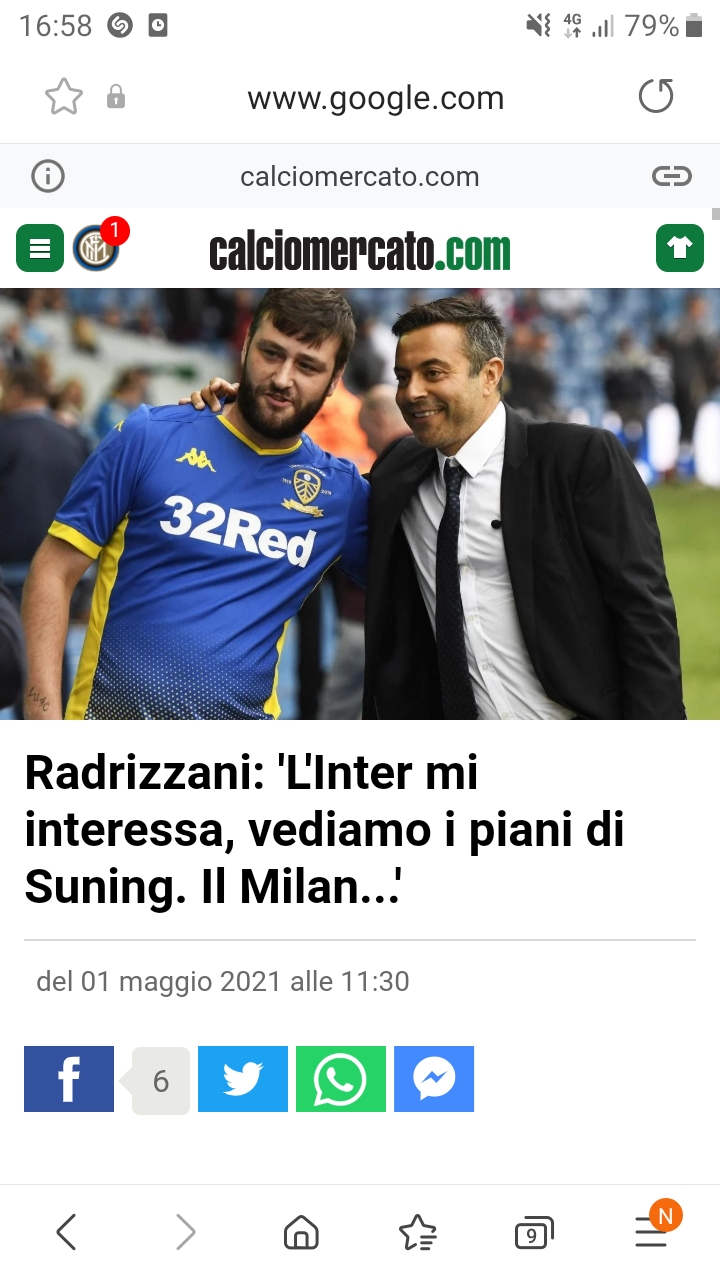The height and width of the screenshot is (1280, 720).
Task: Copy link via chain icon
Action: point(672,177)
